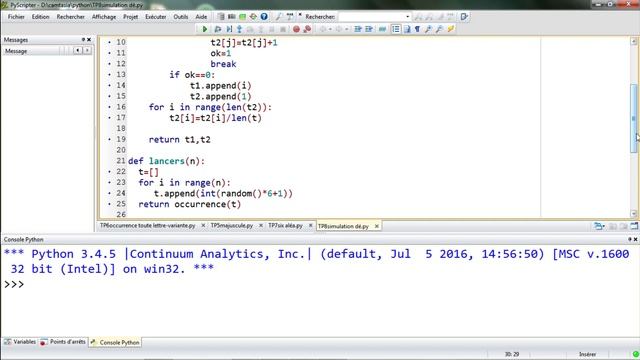Switch to TP5majuscule.py tab
640x360 pixels.
pos(231,226)
